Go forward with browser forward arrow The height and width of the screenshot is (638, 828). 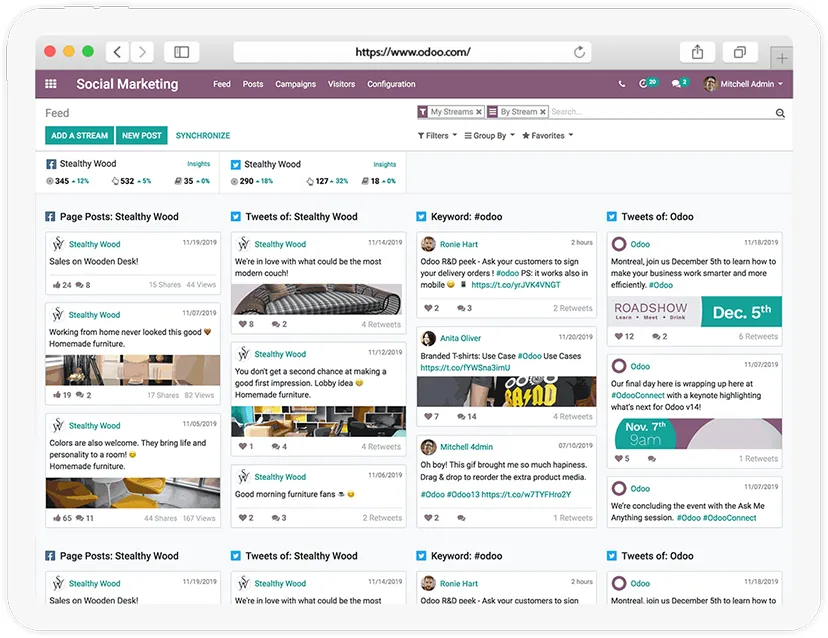[142, 52]
